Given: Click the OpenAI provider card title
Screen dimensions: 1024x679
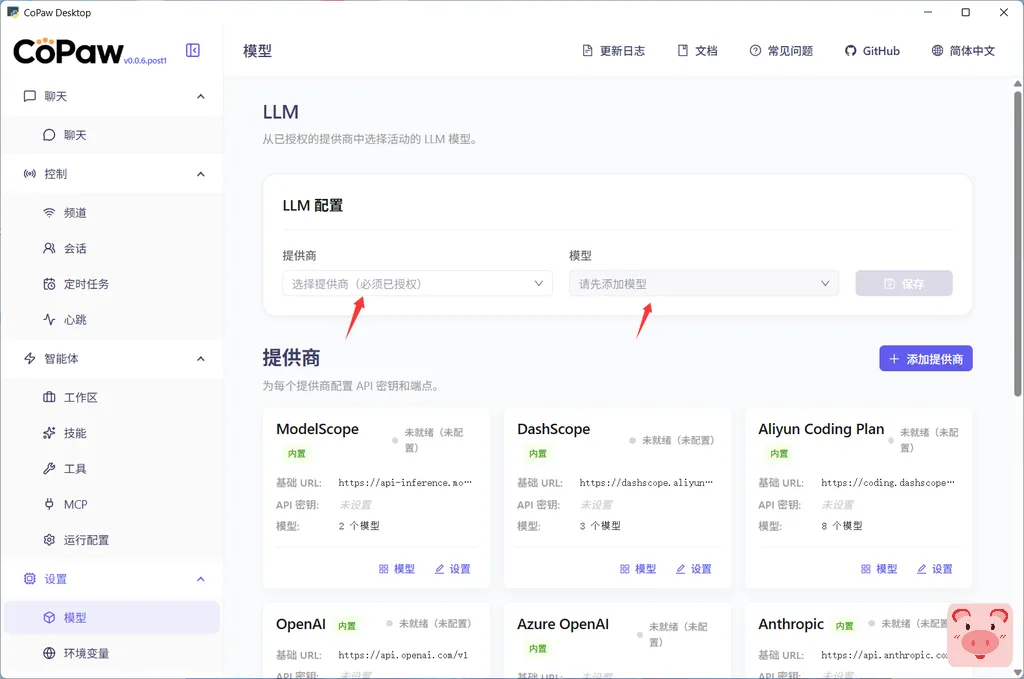Looking at the screenshot, I should 300,624.
